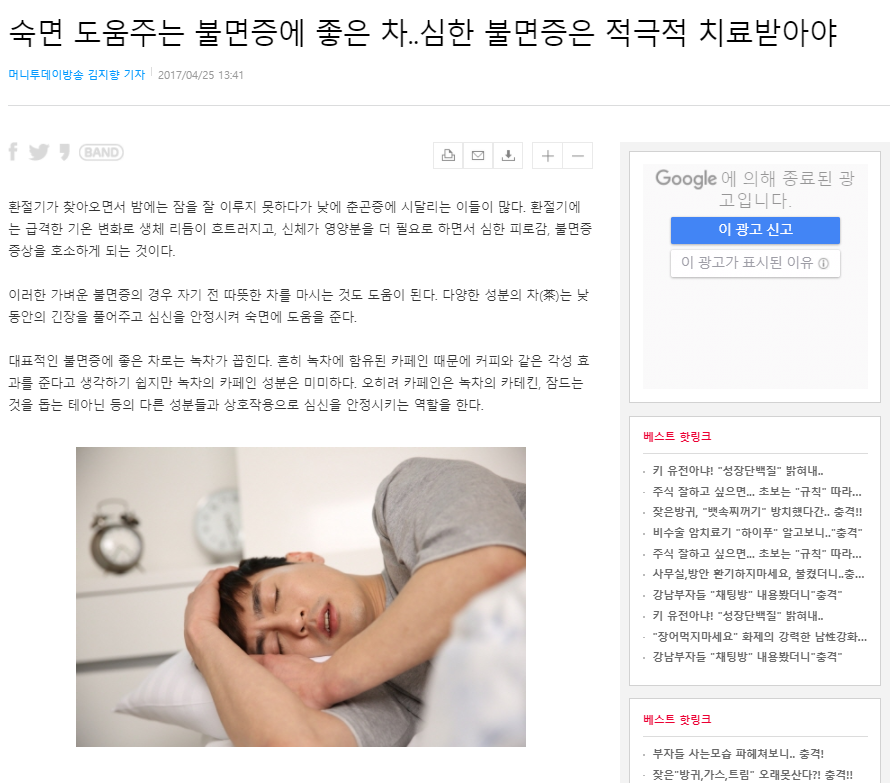This screenshot has width=895, height=783.
Task: Increase font size with plus icon
Action: [547, 155]
